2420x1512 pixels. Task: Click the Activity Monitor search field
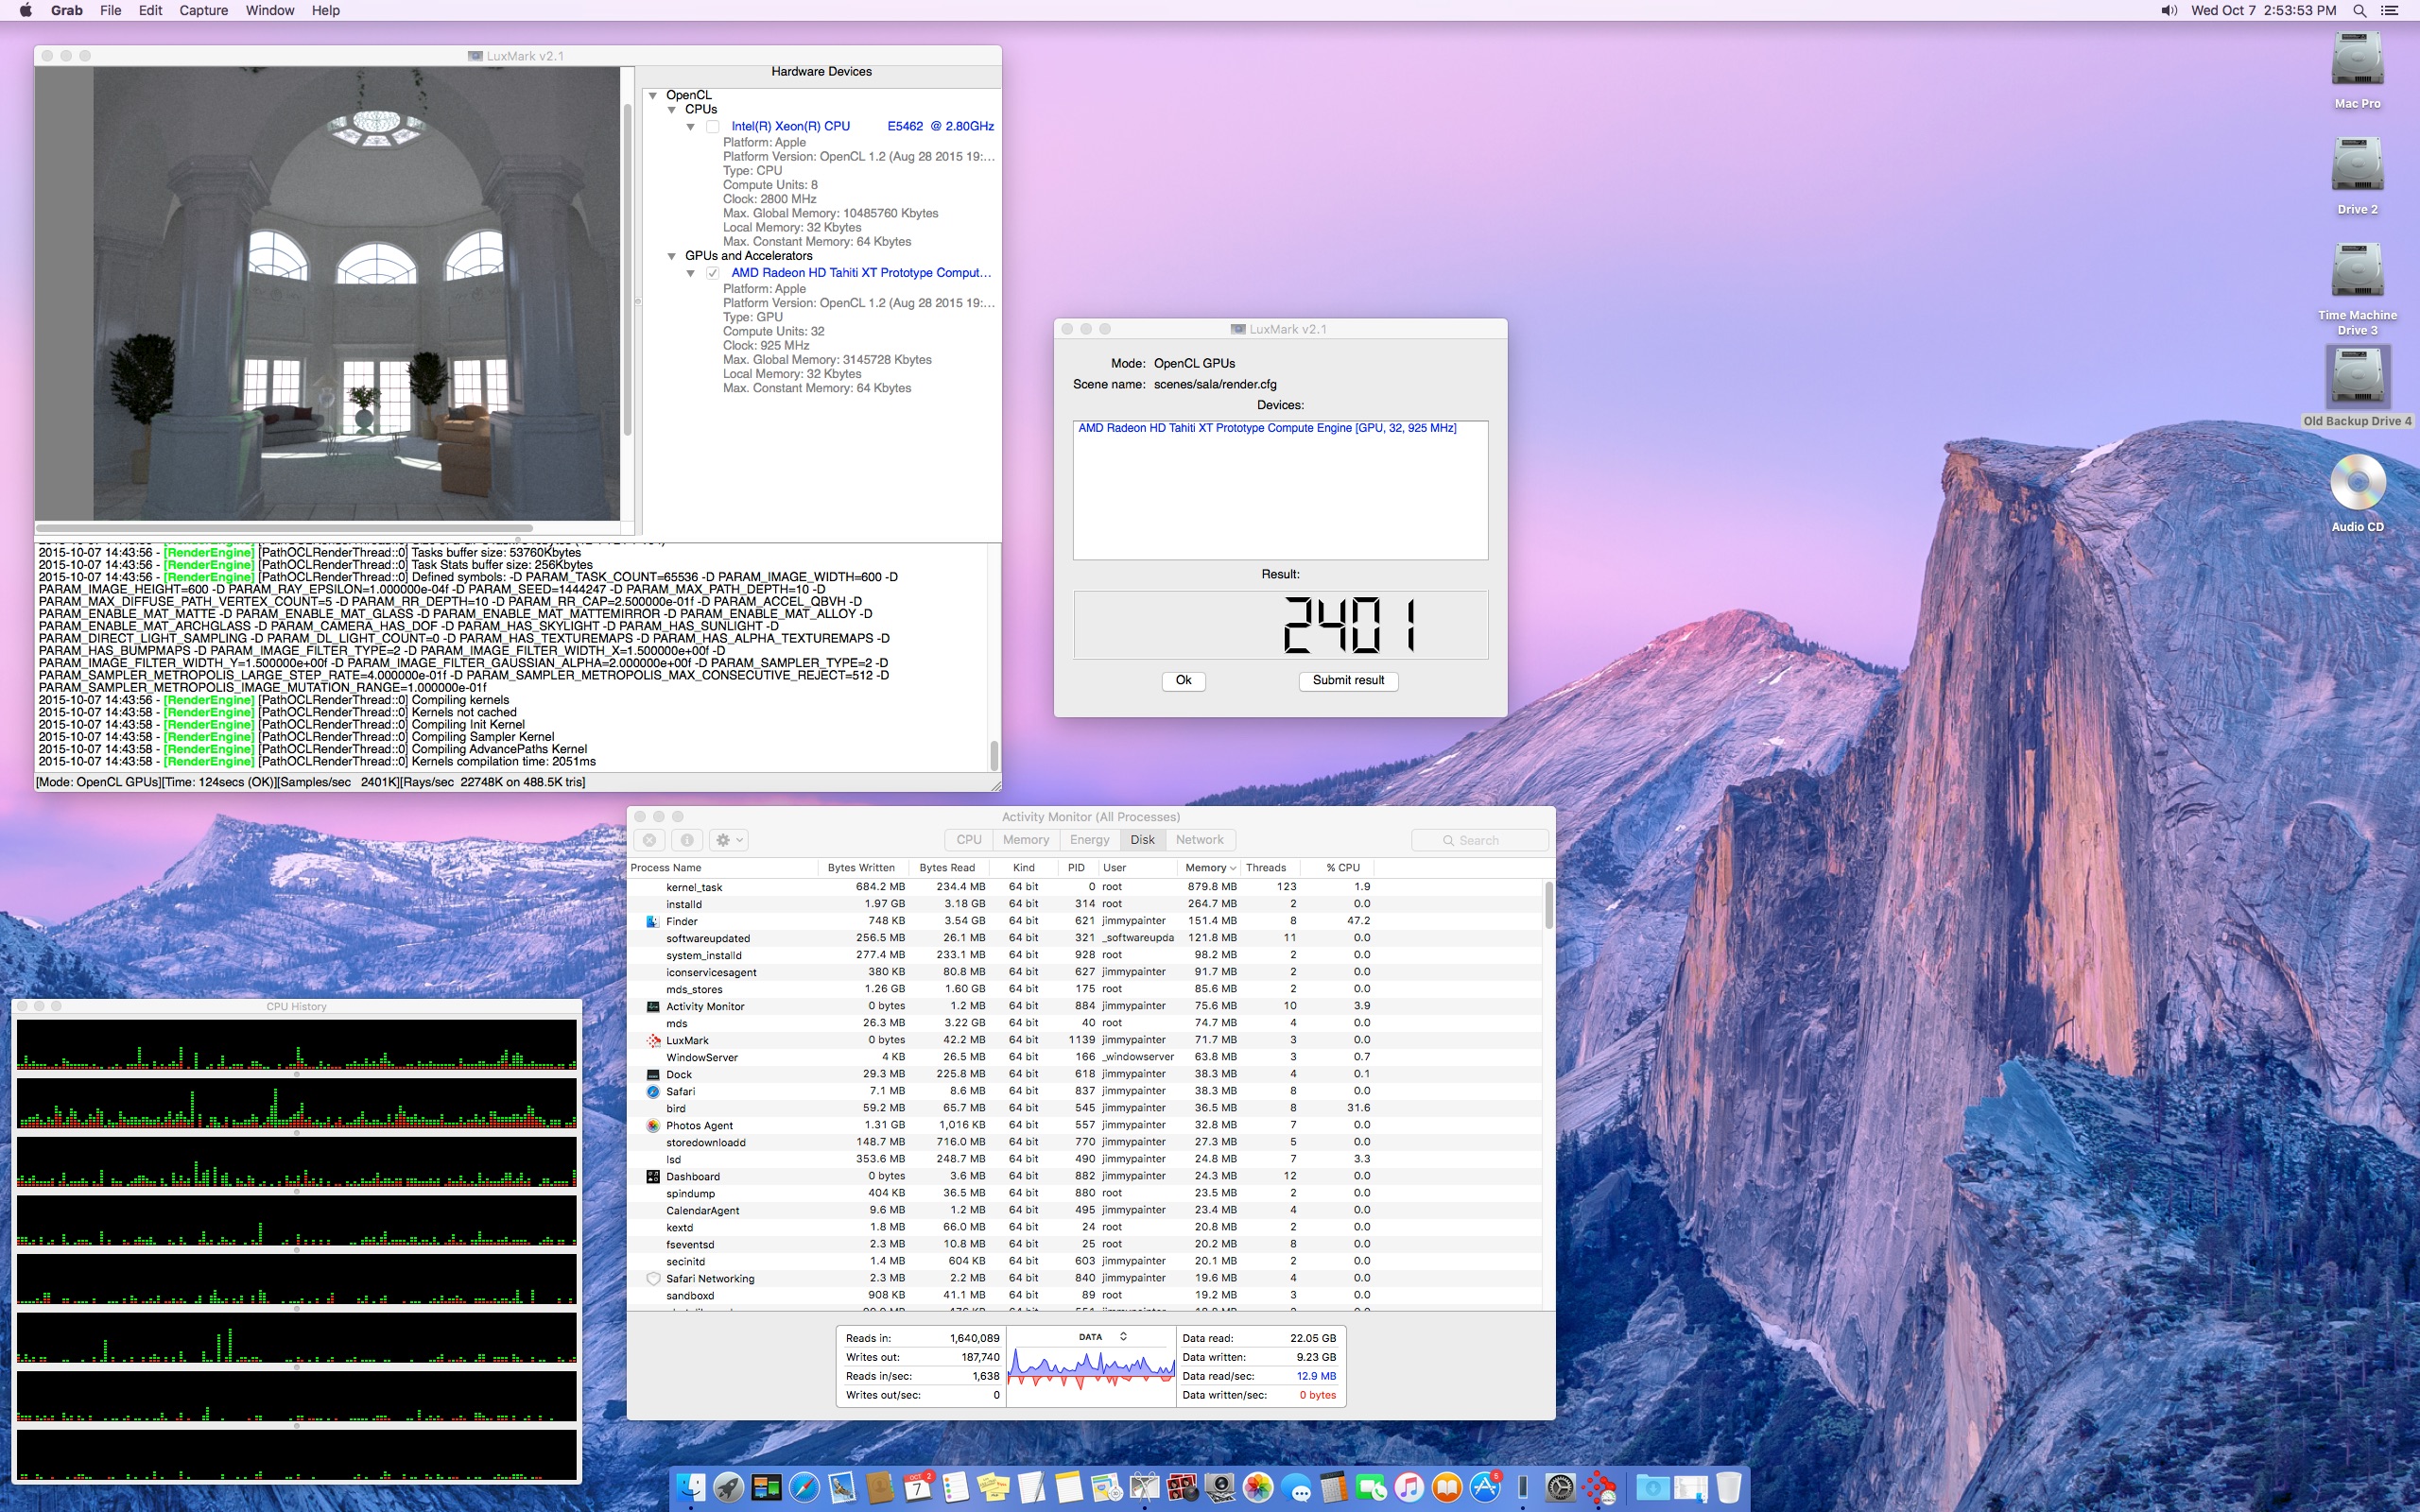[1480, 840]
